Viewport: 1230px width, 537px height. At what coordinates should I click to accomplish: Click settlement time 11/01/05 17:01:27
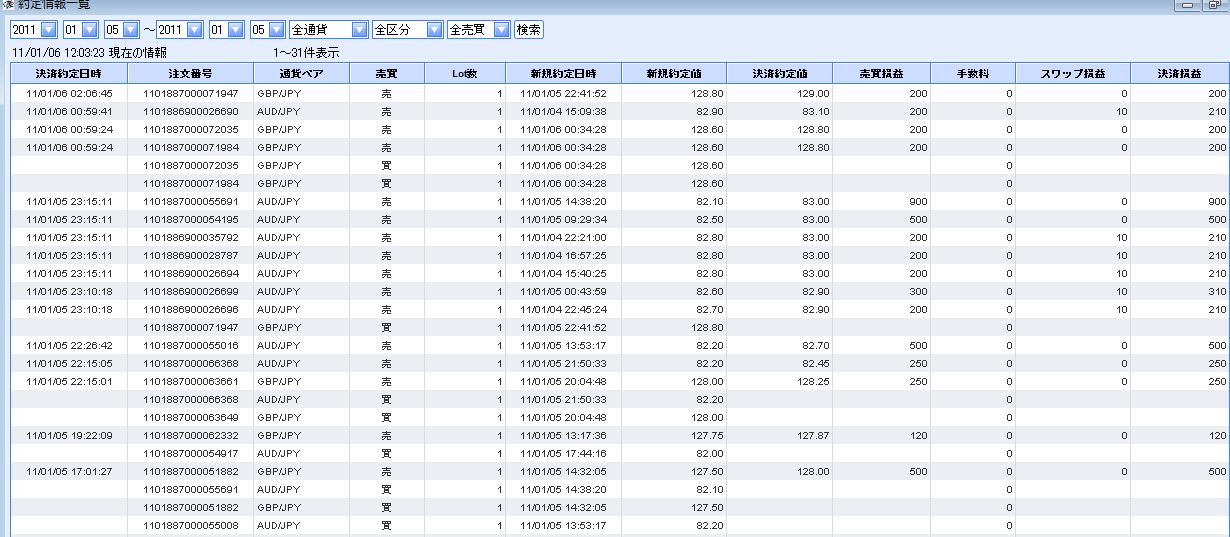tap(69, 471)
